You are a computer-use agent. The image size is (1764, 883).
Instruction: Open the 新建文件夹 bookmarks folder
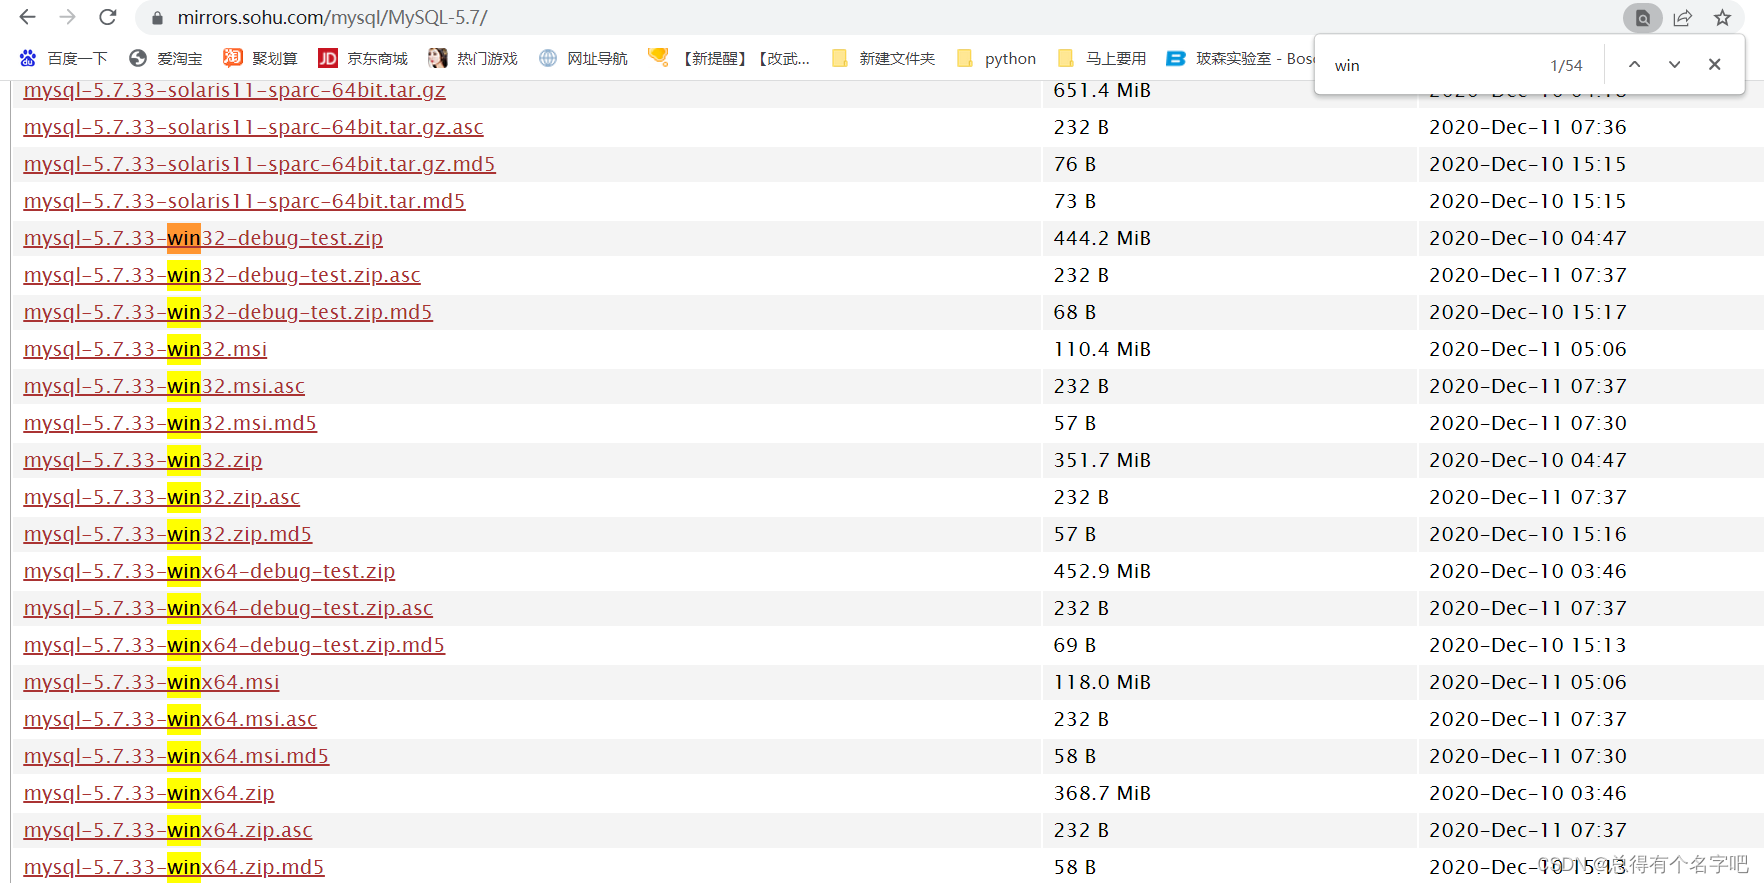(883, 59)
